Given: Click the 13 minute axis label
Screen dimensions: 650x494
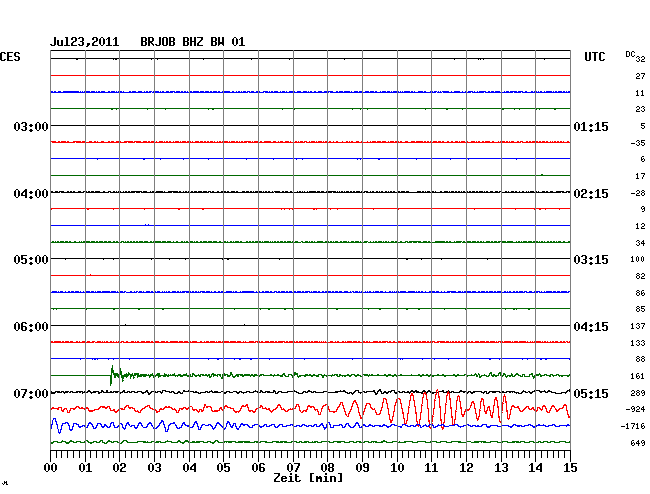Looking at the screenshot, I should tap(501, 468).
